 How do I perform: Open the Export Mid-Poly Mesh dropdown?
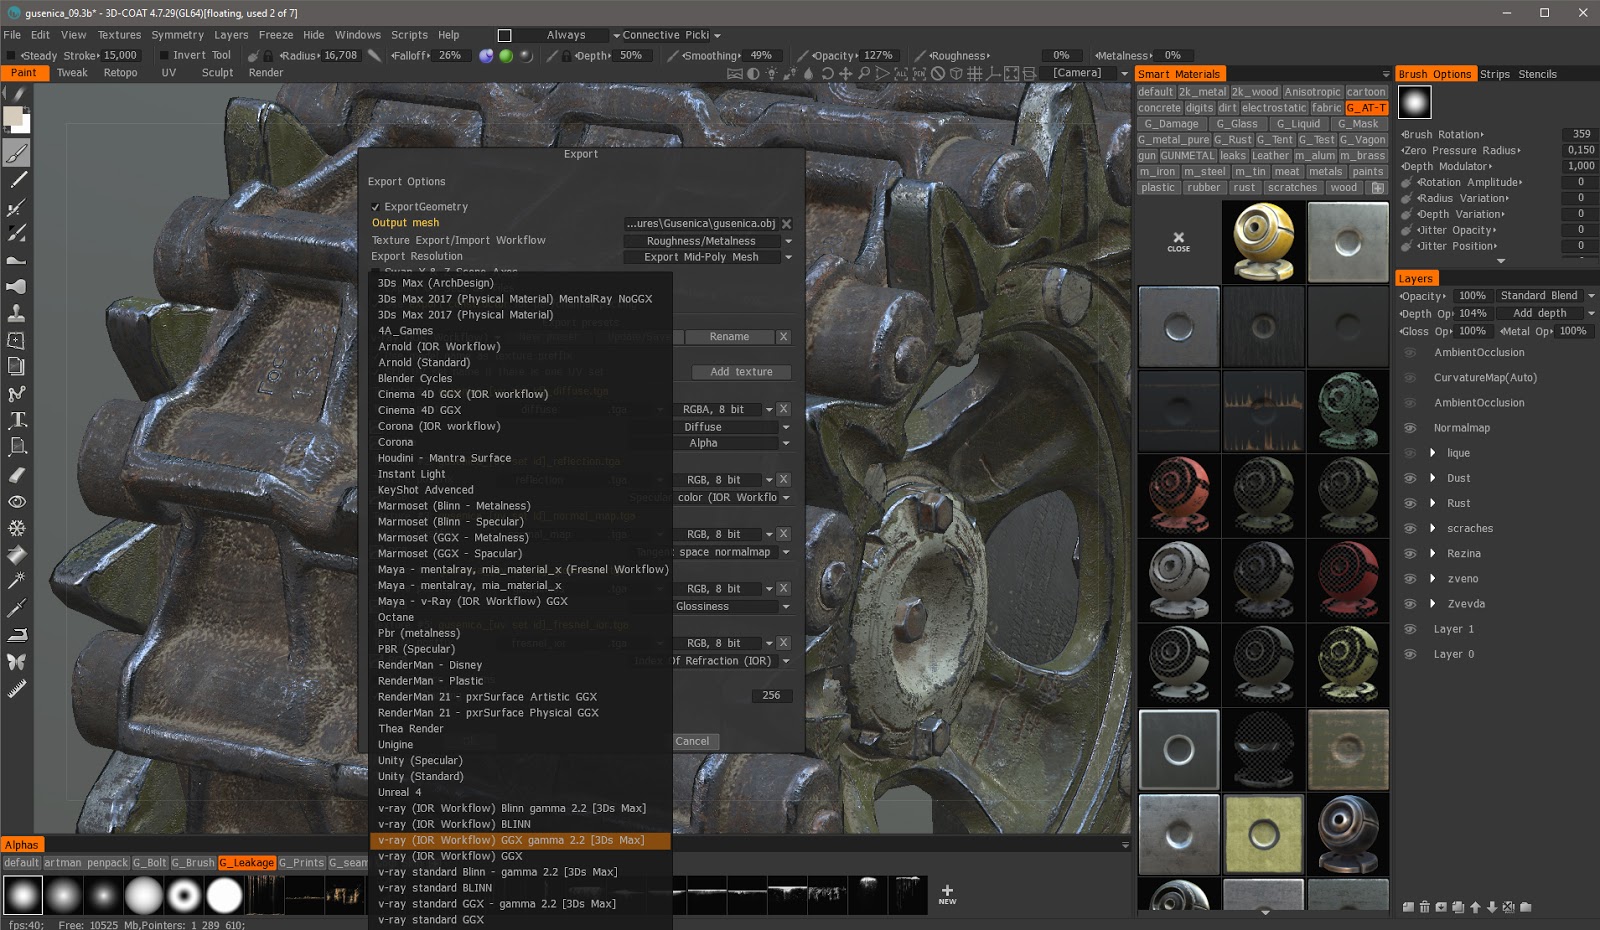tap(708, 257)
